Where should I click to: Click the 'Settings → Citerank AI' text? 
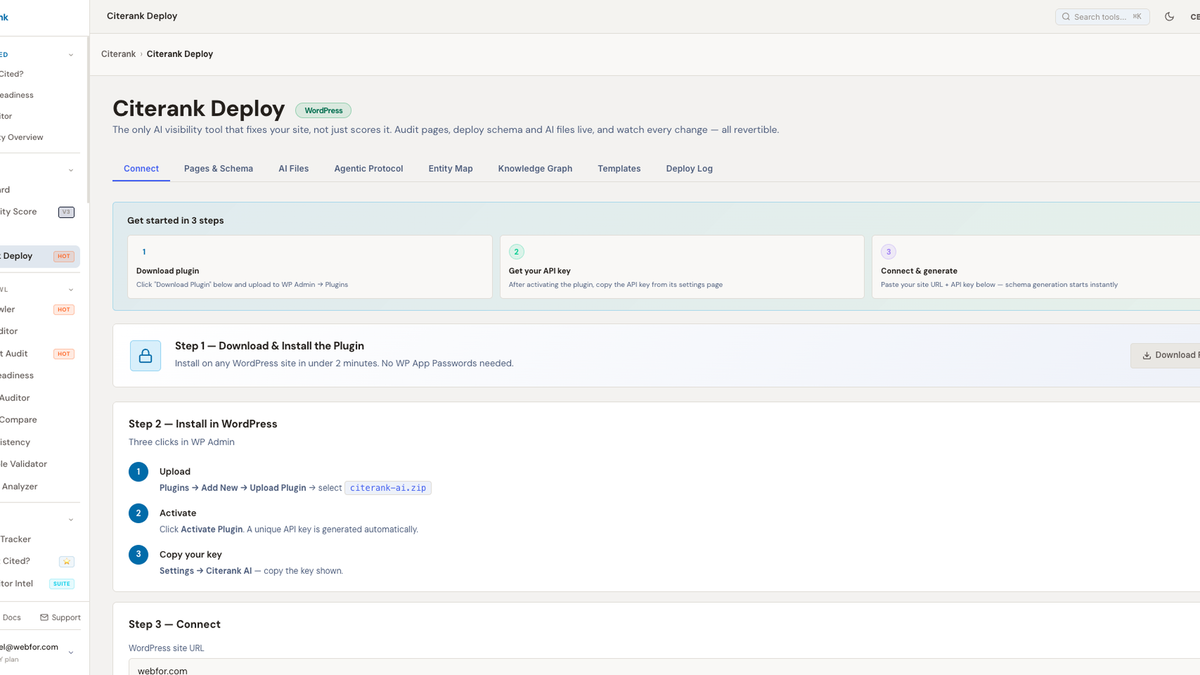(x=206, y=571)
